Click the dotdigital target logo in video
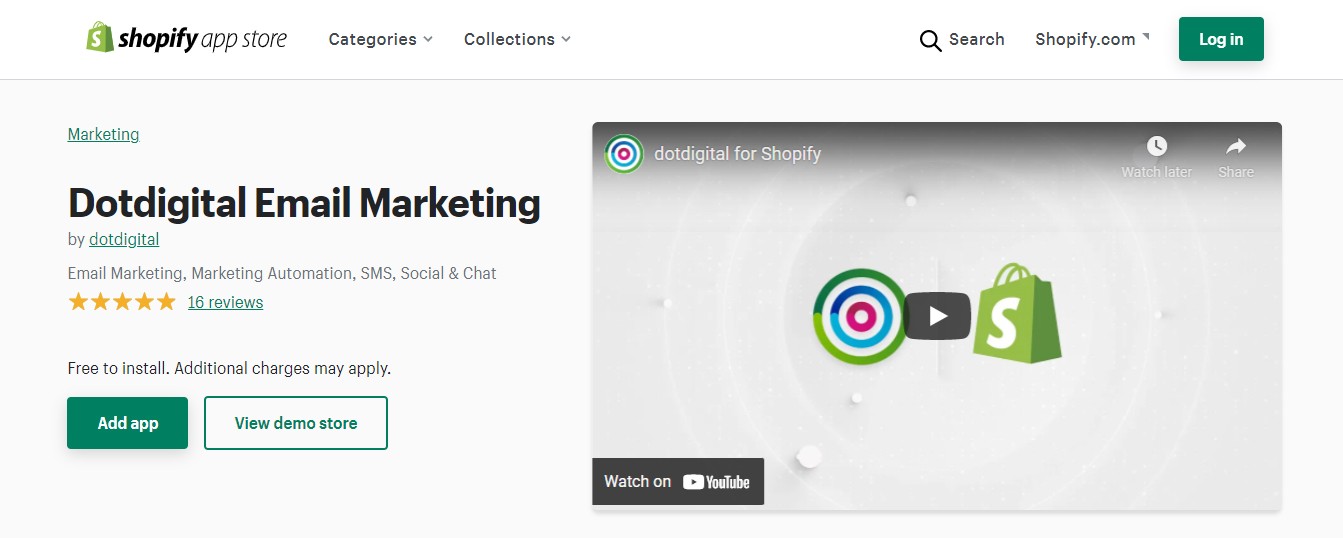1343x538 pixels. tap(859, 316)
